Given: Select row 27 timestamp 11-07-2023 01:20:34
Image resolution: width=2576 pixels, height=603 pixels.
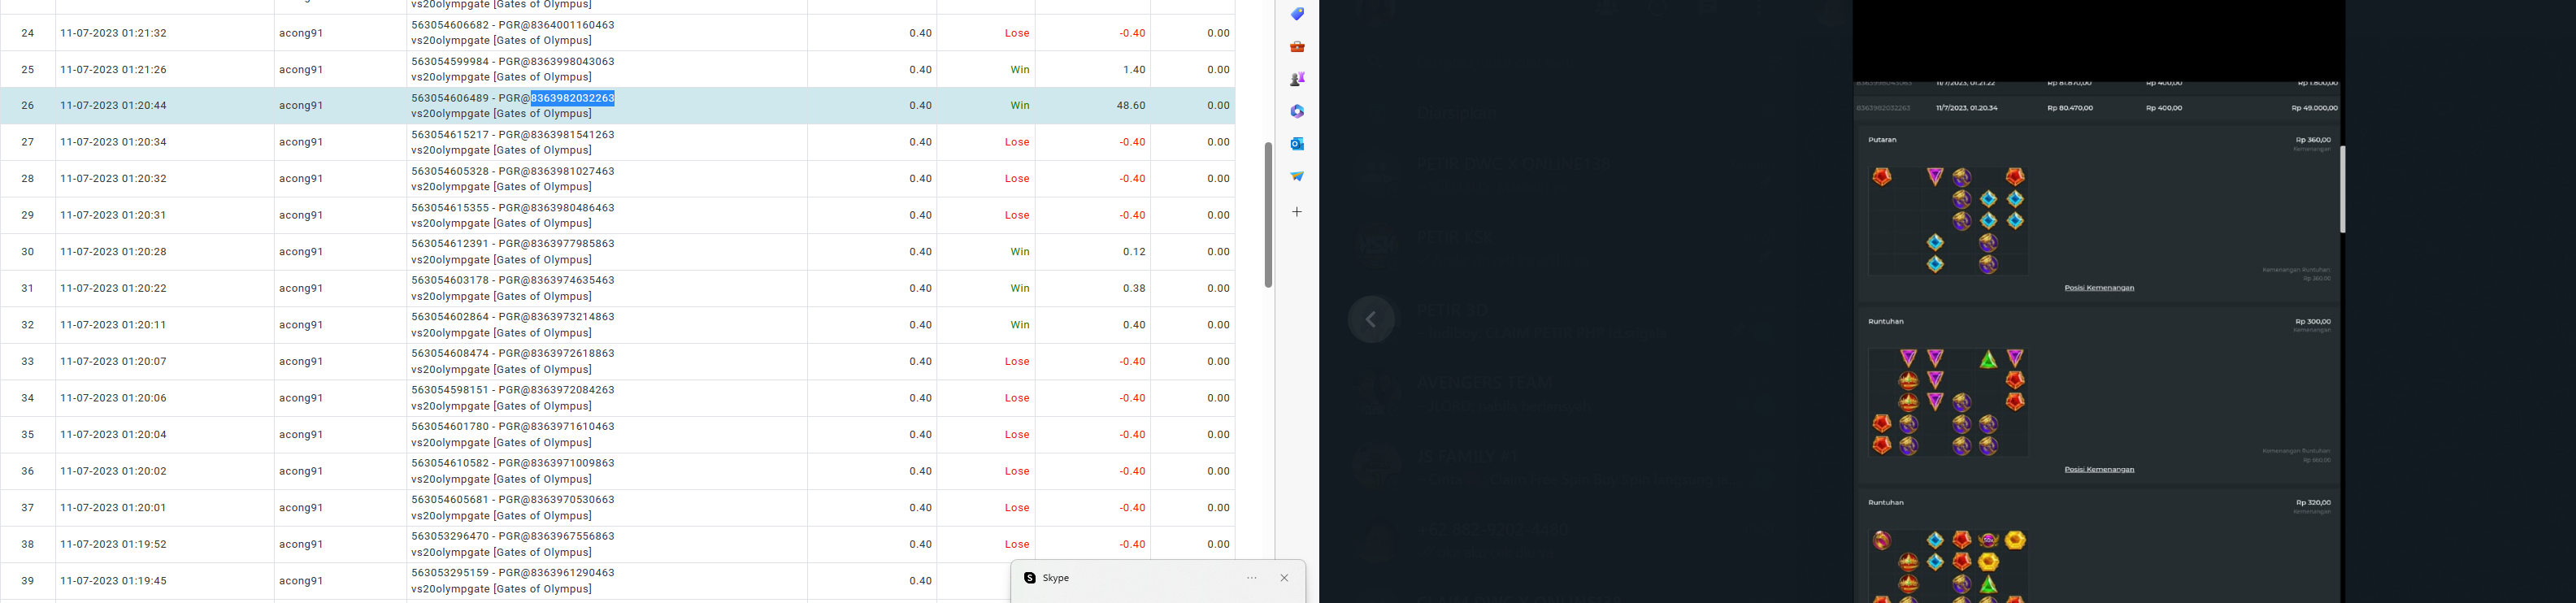Looking at the screenshot, I should click(114, 142).
